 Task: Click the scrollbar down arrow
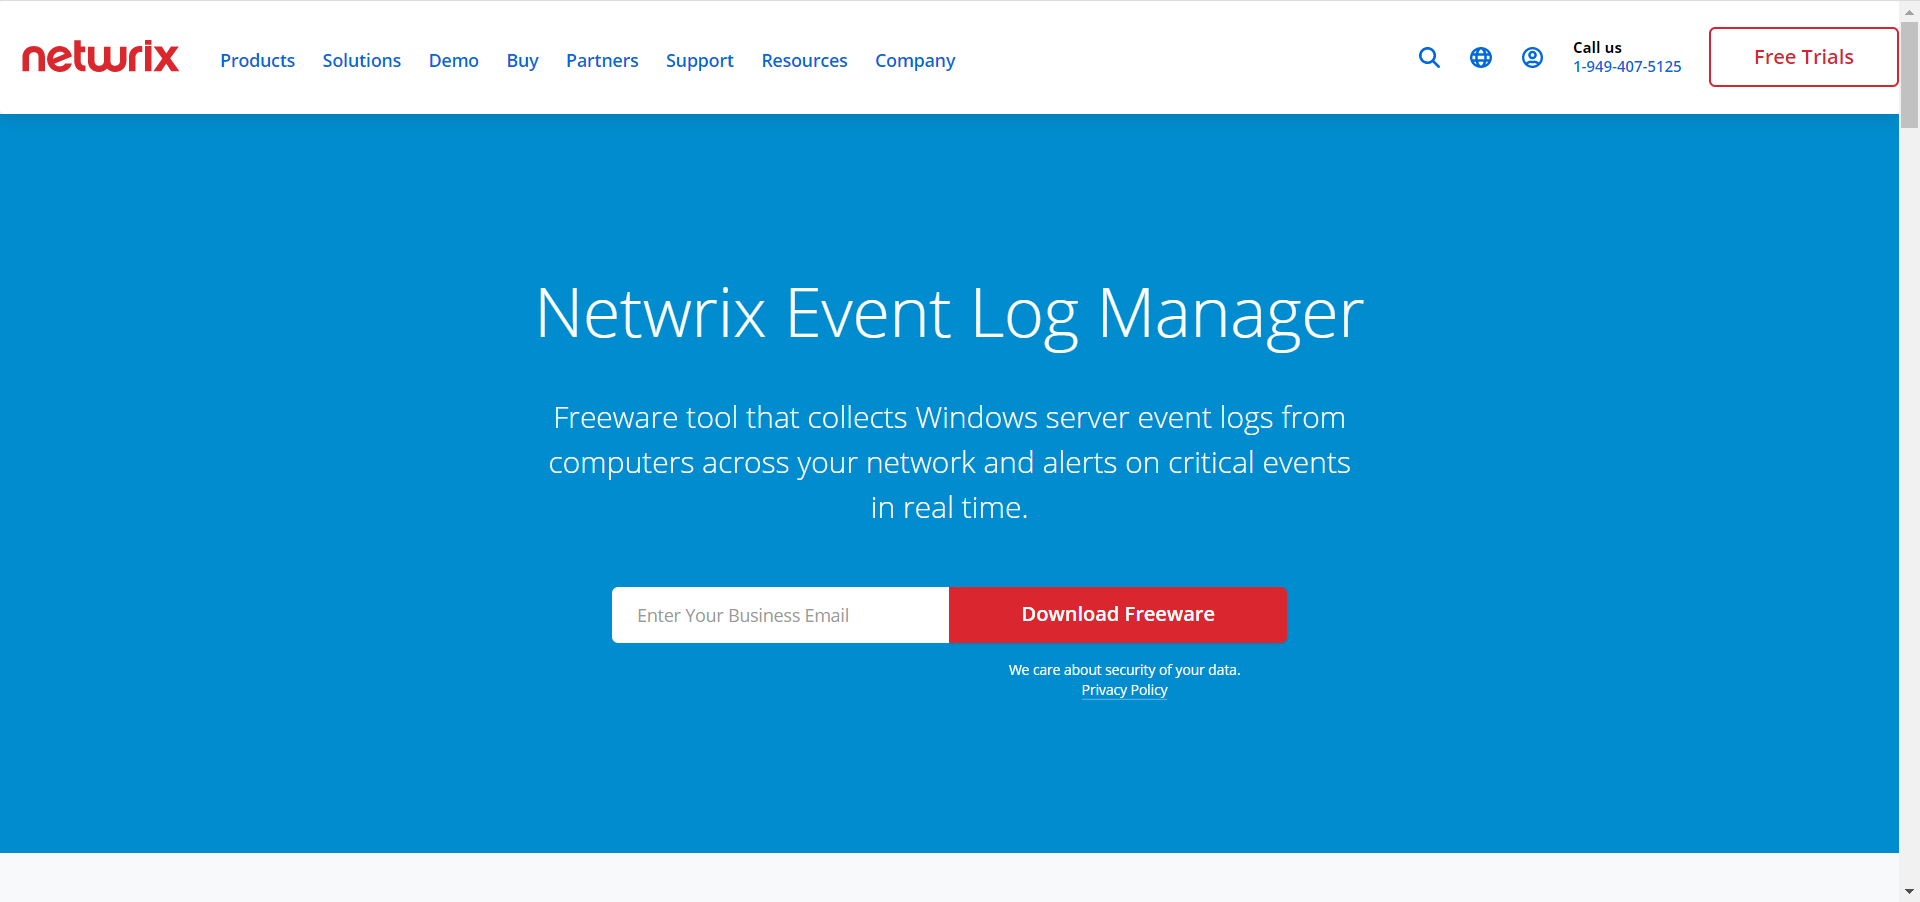point(1909,891)
